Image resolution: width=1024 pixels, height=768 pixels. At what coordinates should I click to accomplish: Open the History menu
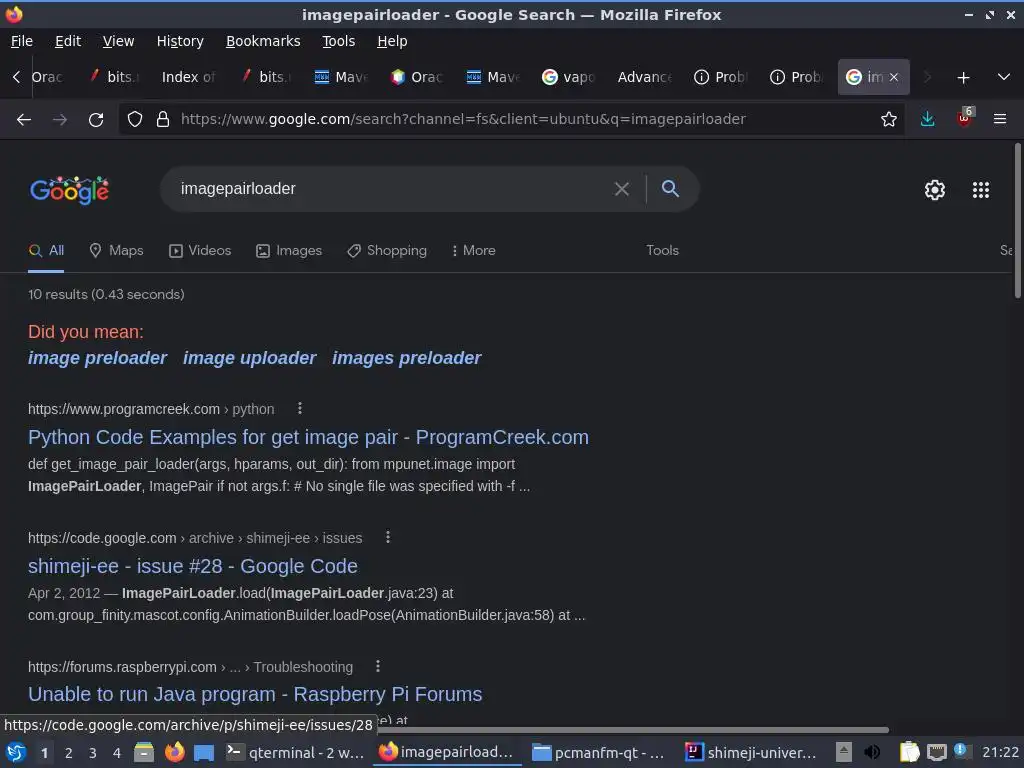tap(180, 41)
